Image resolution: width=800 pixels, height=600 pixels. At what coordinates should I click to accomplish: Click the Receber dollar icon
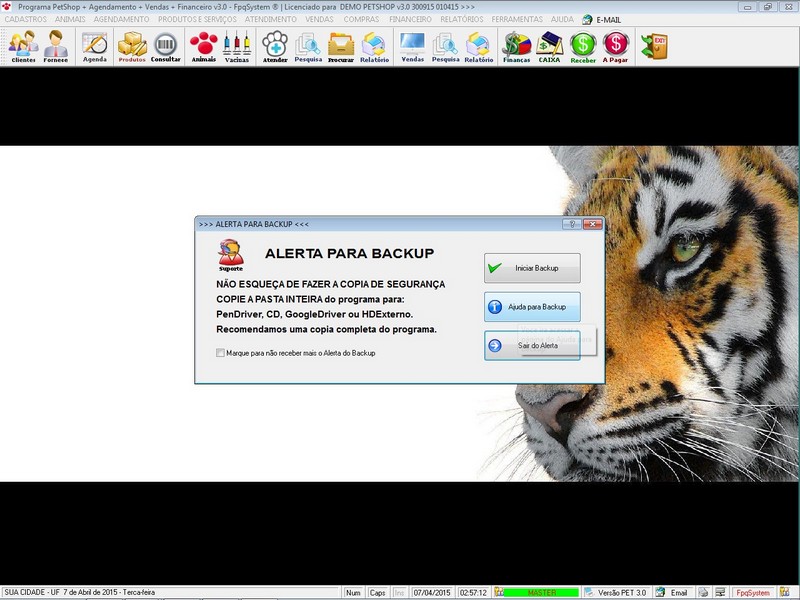[x=583, y=46]
